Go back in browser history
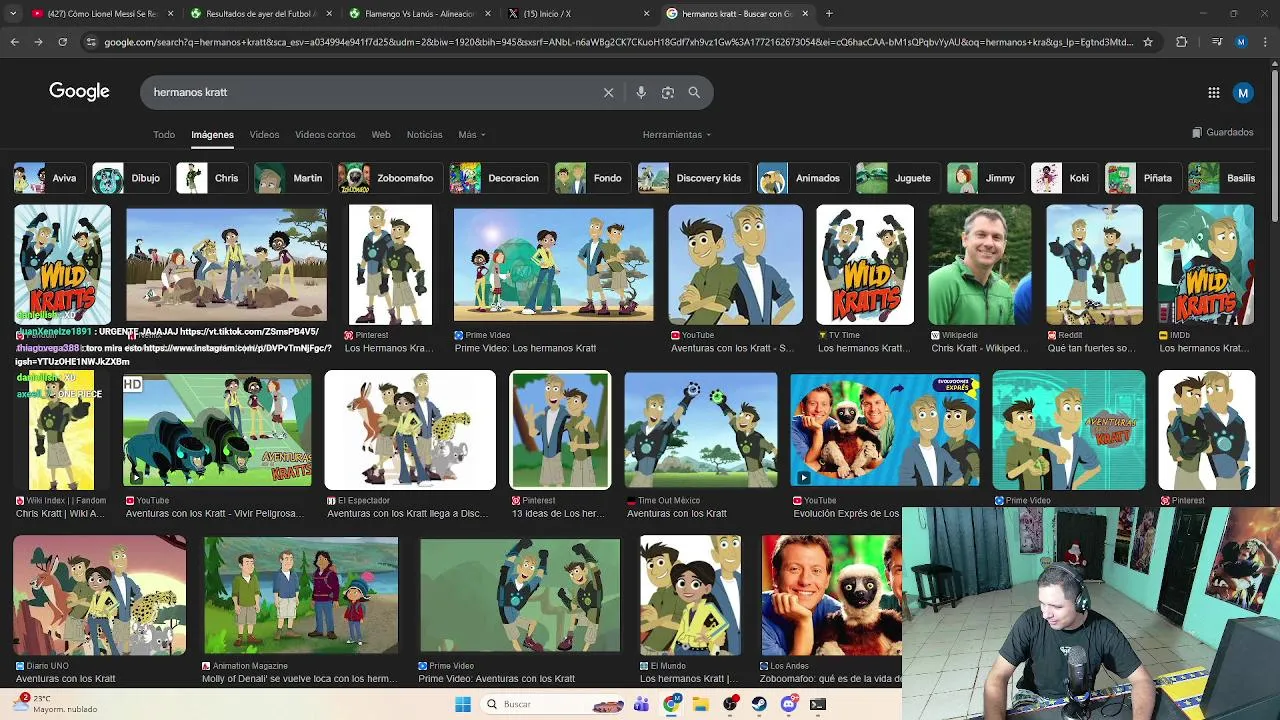Viewport: 1280px width, 720px height. click(x=14, y=42)
